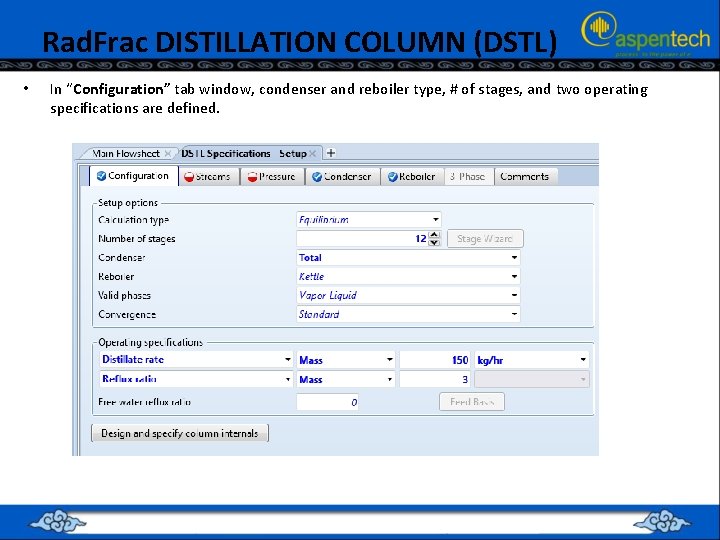
Task: Click the reflux ratio value 3
Action: click(435, 379)
